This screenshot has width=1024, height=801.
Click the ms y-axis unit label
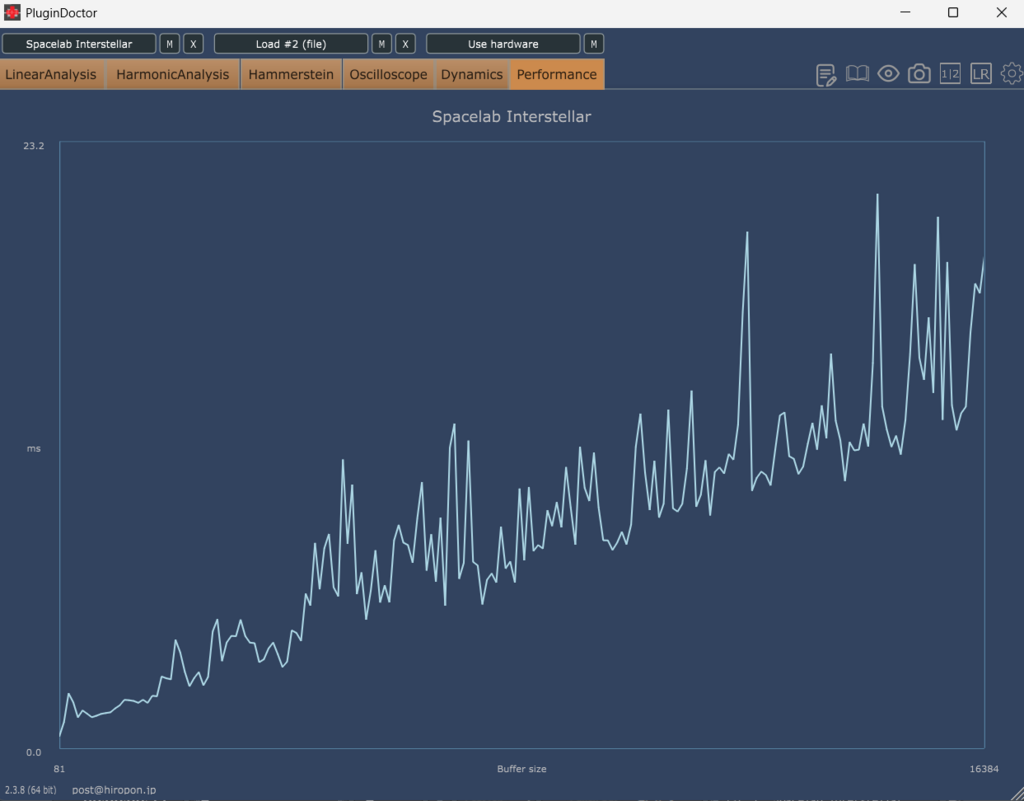pos(33,448)
